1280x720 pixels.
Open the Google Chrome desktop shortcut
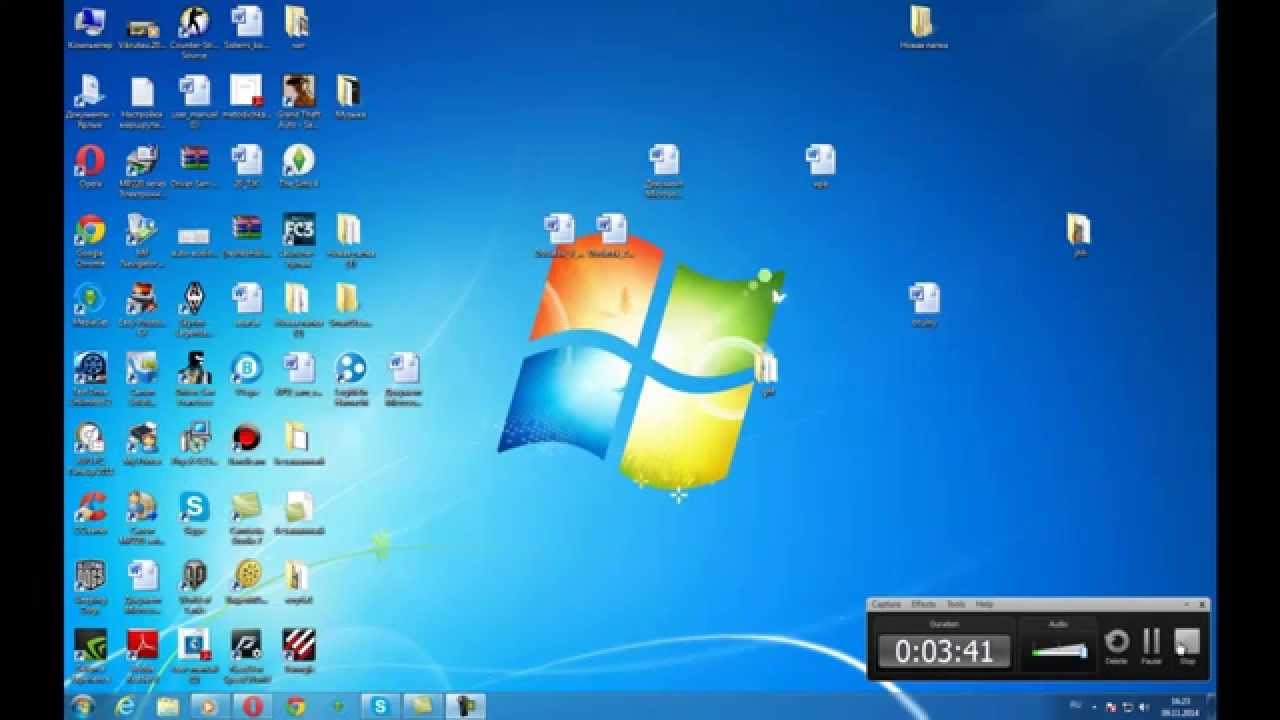90,240
